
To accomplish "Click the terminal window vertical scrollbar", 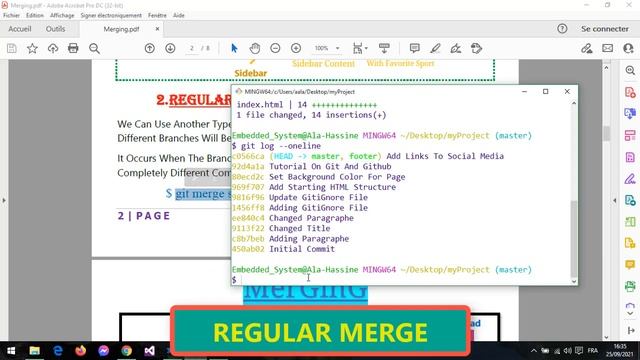I will pos(574,239).
